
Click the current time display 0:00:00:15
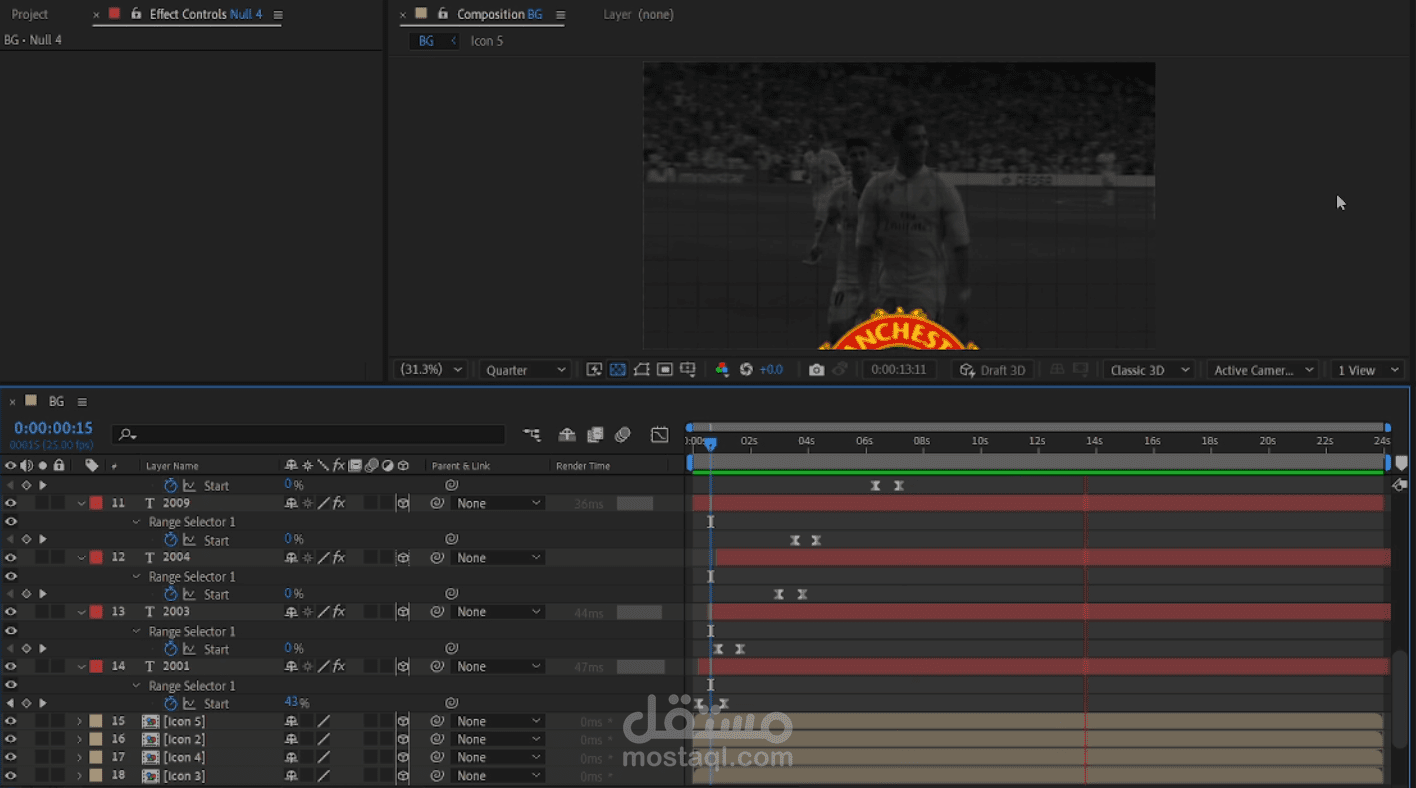point(53,428)
